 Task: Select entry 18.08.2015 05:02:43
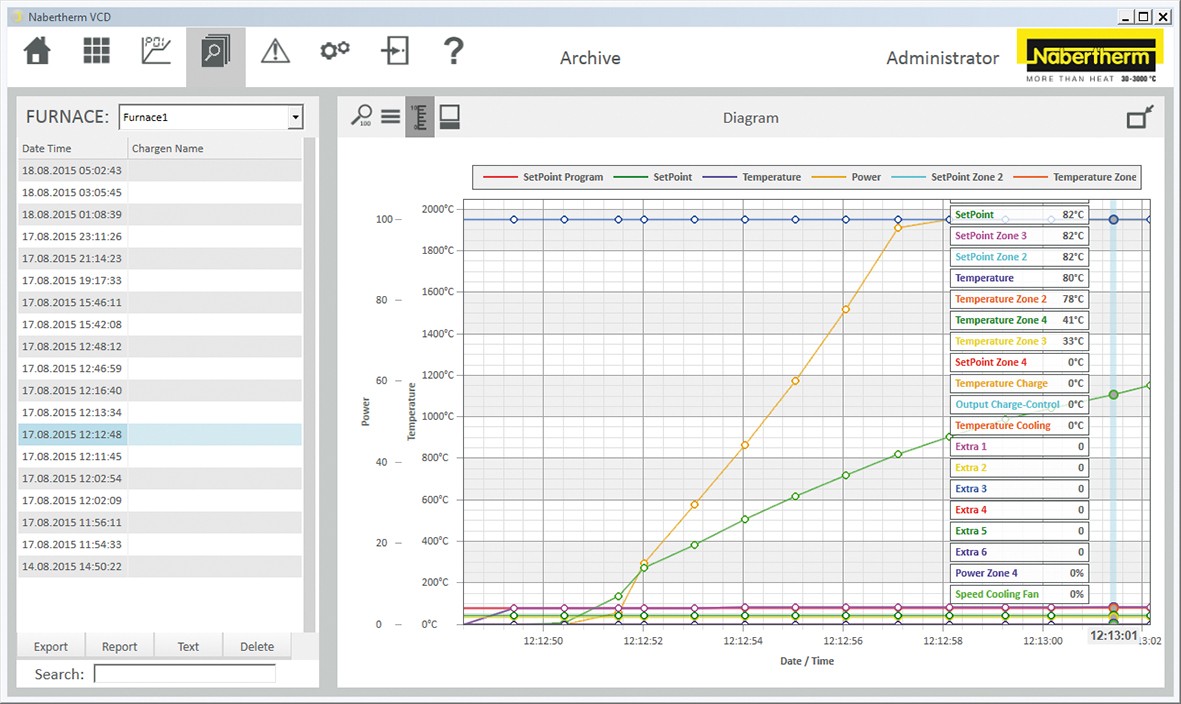(160, 170)
